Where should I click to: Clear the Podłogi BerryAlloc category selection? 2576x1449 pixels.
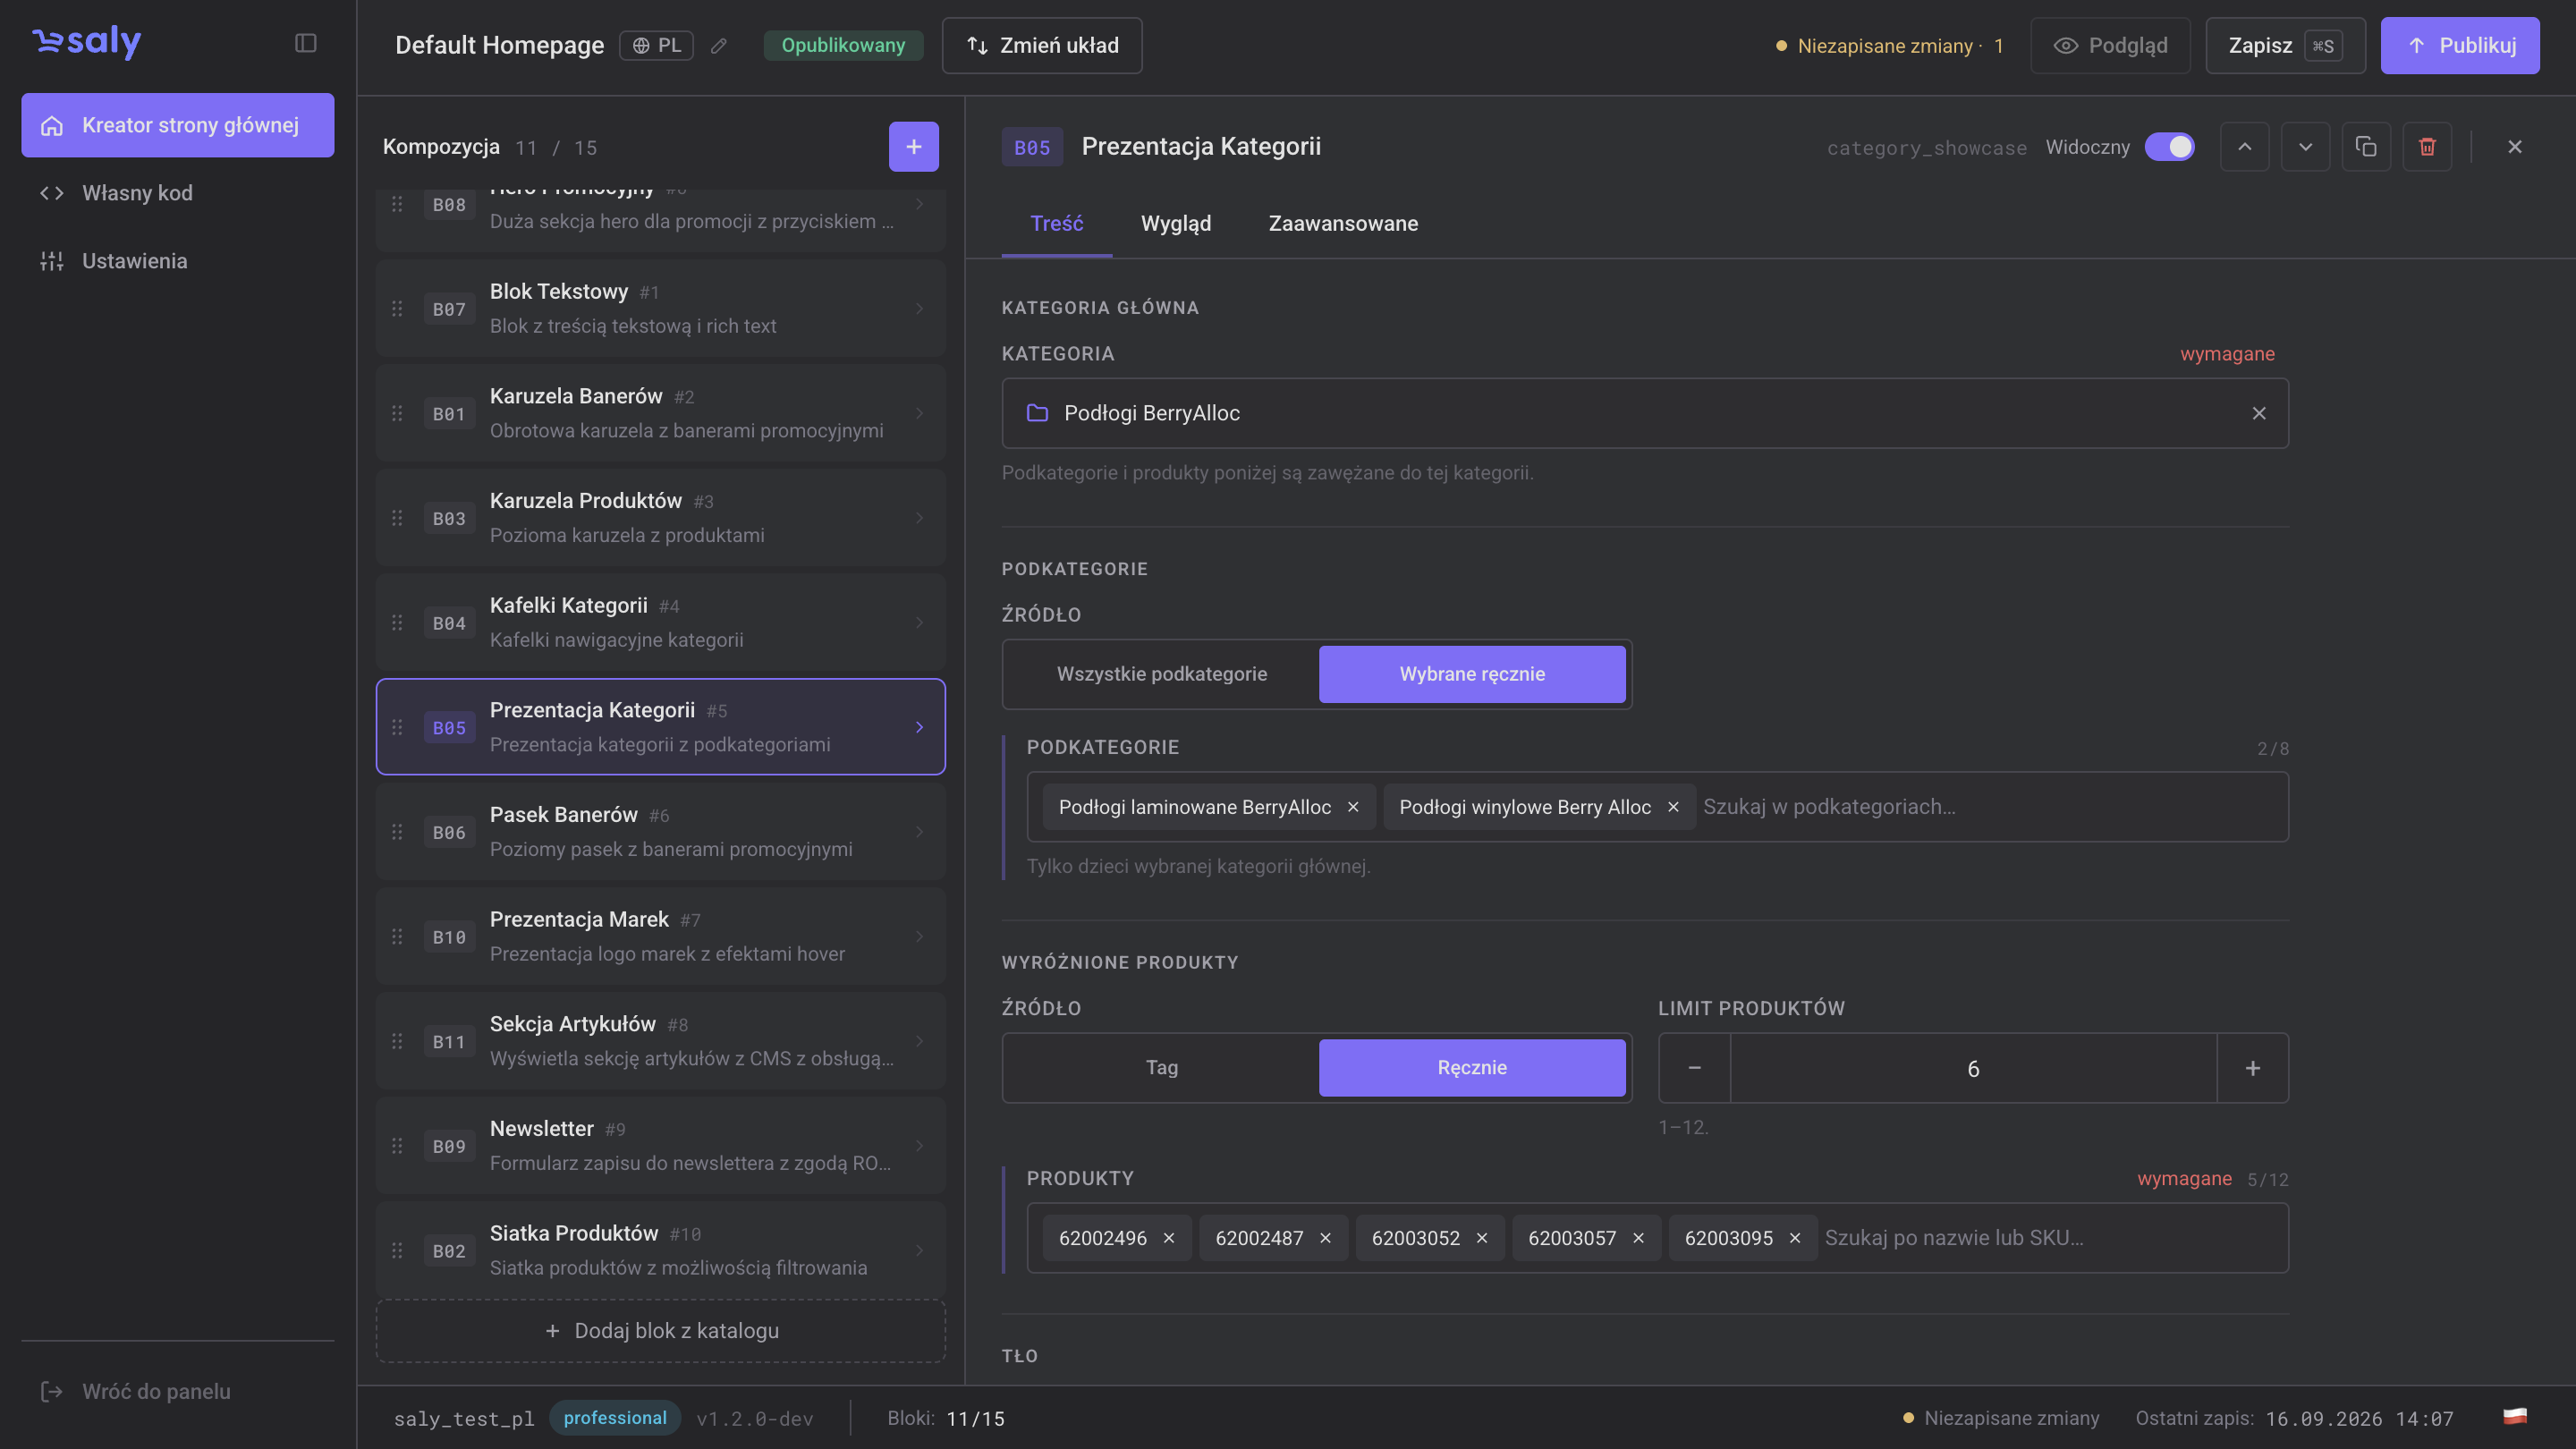point(2259,413)
